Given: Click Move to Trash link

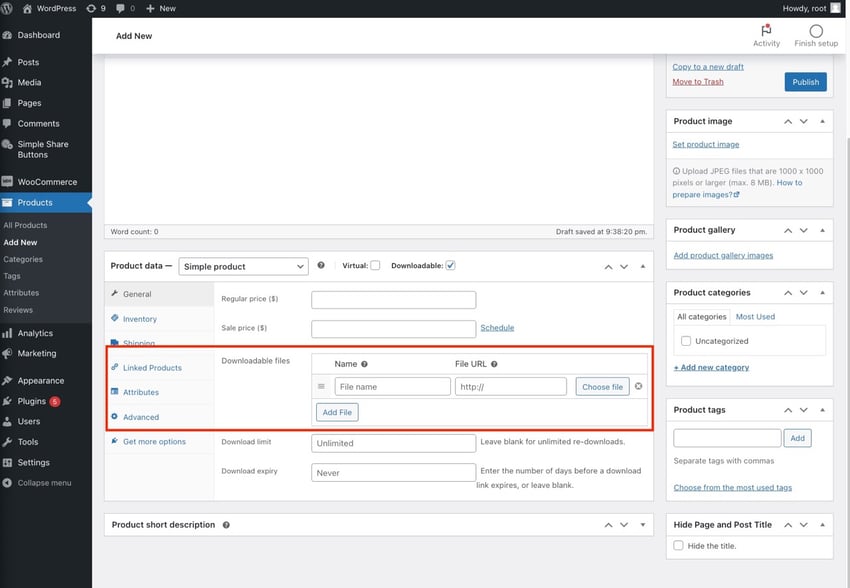Looking at the screenshot, I should pyautogui.click(x=698, y=82).
